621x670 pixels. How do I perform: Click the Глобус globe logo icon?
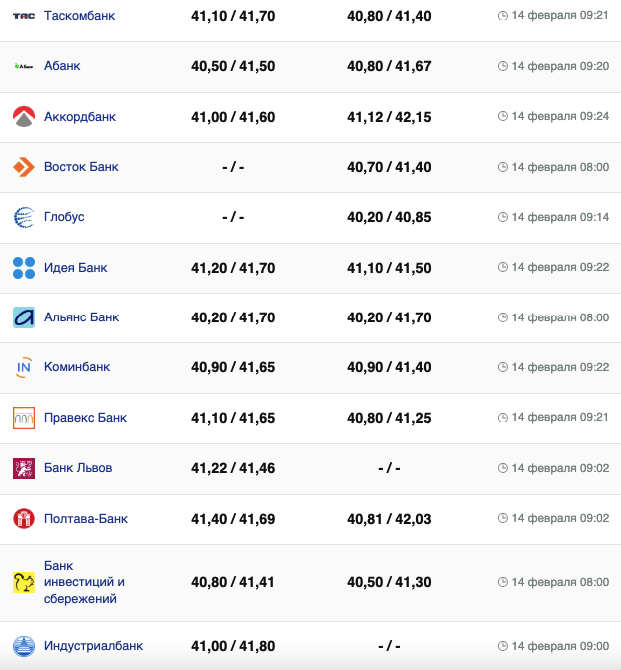click(x=24, y=217)
